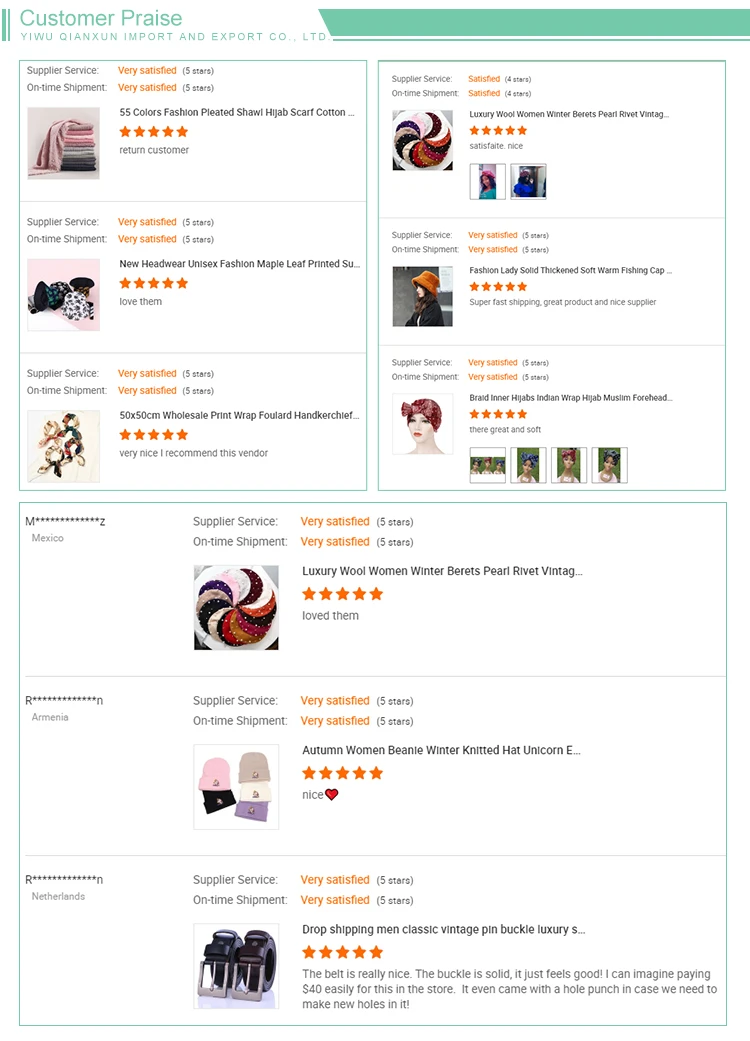Open the red braid hijab mannequin image
750x1041 pixels.
click(x=423, y=424)
